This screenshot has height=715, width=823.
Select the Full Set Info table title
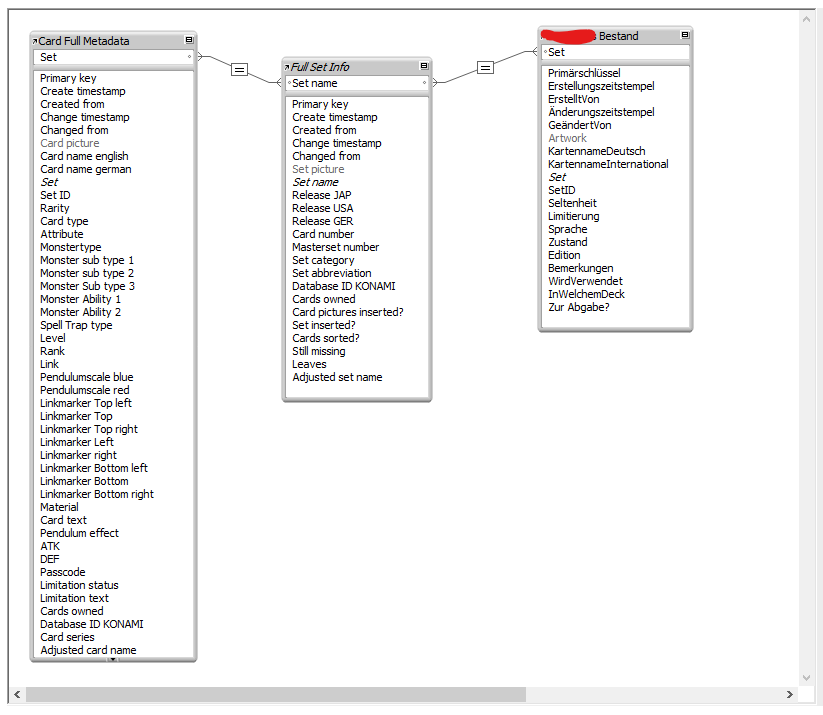point(320,67)
